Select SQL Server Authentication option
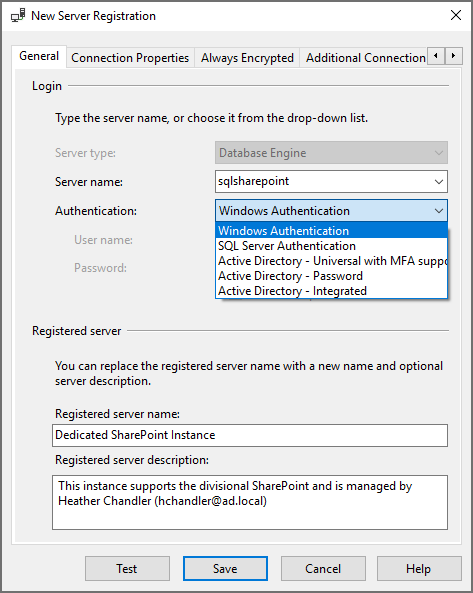This screenshot has height=593, width=473. [x=331, y=246]
